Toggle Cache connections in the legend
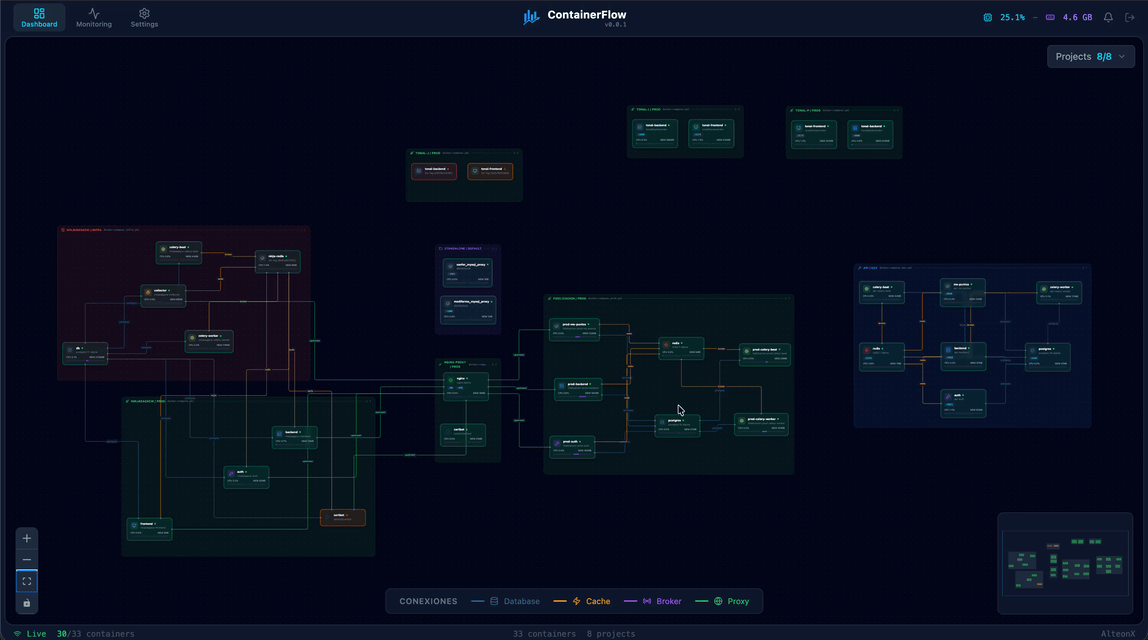The image size is (1148, 640). click(582, 601)
